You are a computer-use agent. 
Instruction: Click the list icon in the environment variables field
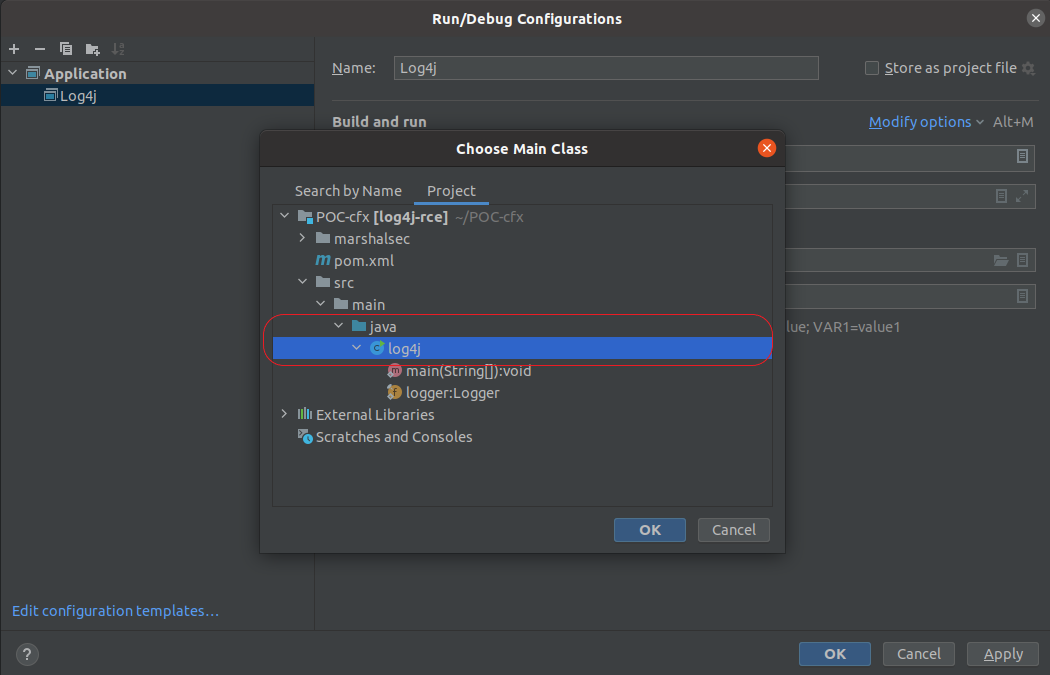point(1022,295)
